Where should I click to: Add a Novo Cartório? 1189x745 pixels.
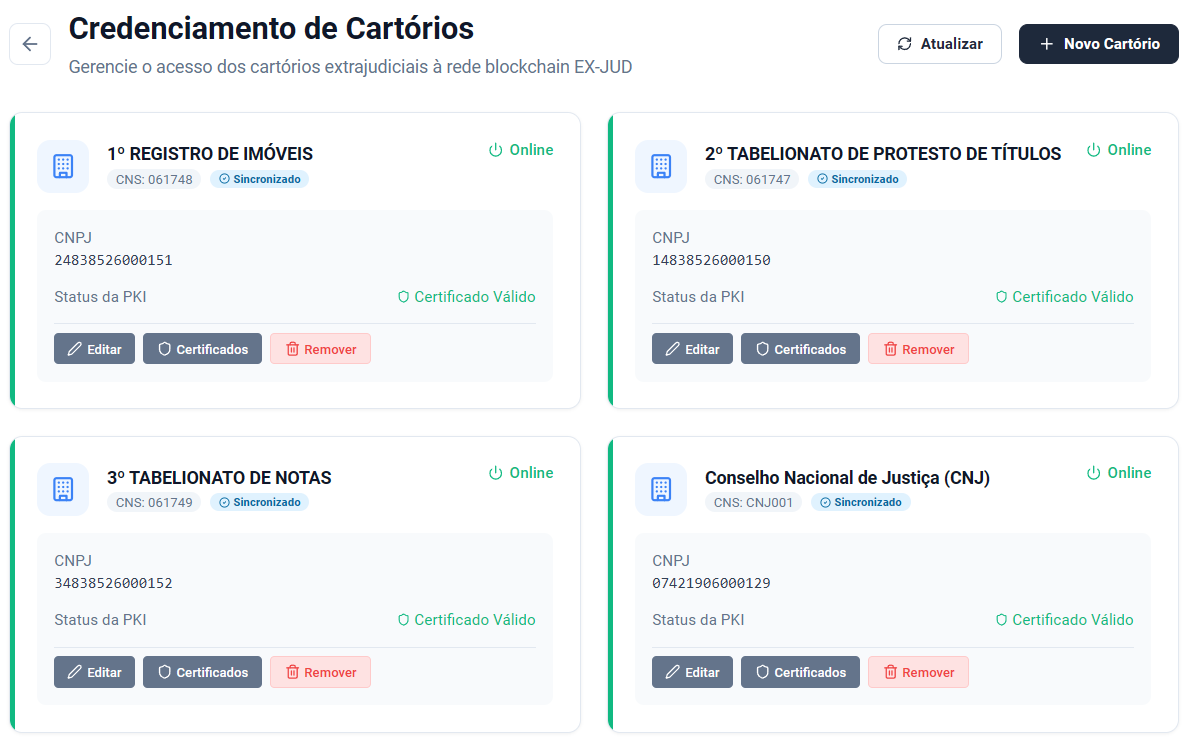(1098, 44)
